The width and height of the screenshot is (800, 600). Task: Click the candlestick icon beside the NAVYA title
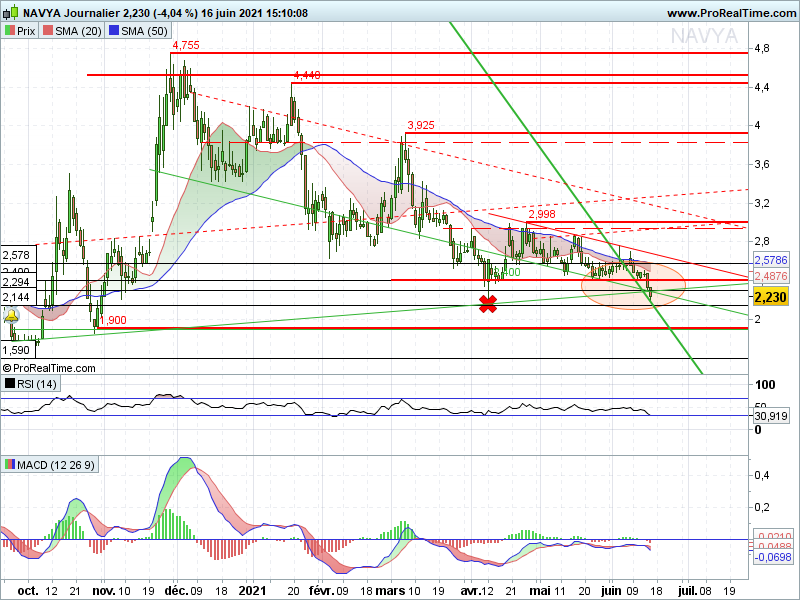(11, 12)
